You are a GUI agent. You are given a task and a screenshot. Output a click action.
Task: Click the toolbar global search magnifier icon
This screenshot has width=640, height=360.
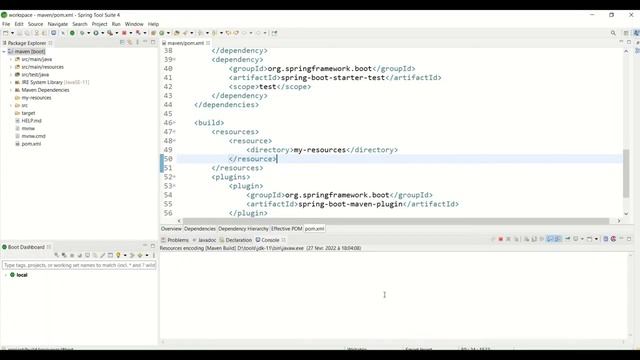(x=613, y=33)
